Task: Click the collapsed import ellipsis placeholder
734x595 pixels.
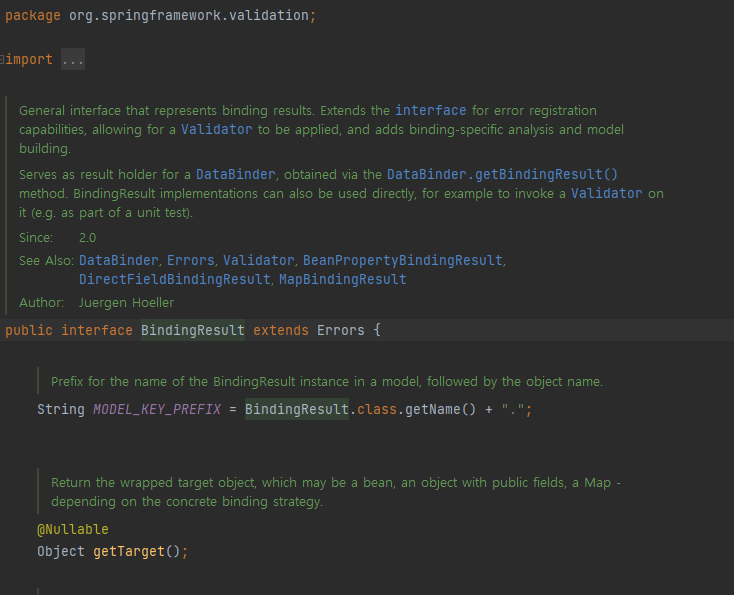Action: click(x=73, y=59)
